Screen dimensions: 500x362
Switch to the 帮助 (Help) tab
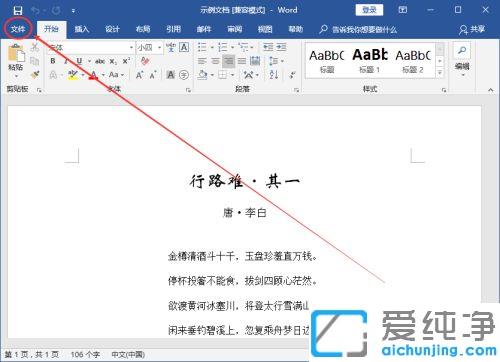point(296,29)
